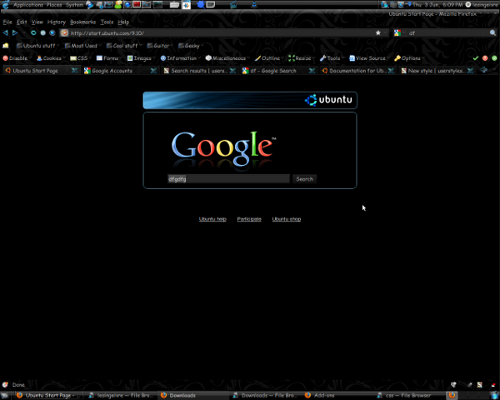Click the clock showing 6:09 PM
500x400 pixels.
[437, 5]
